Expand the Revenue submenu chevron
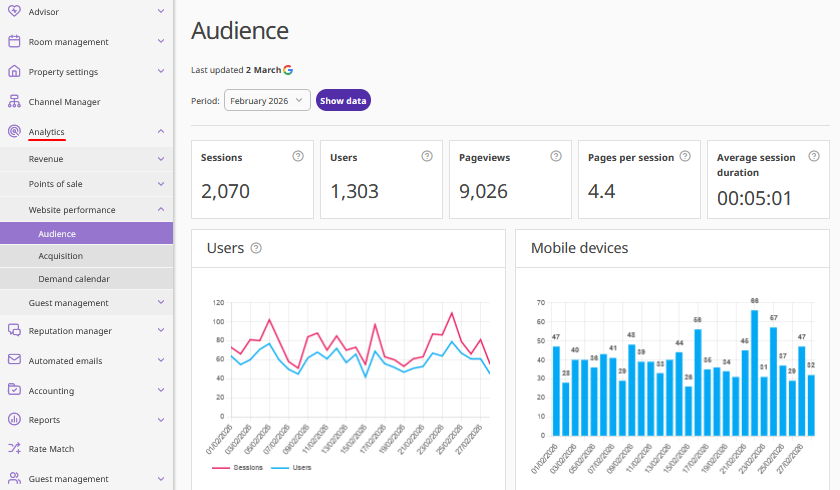The height and width of the screenshot is (490, 840). [x=161, y=159]
